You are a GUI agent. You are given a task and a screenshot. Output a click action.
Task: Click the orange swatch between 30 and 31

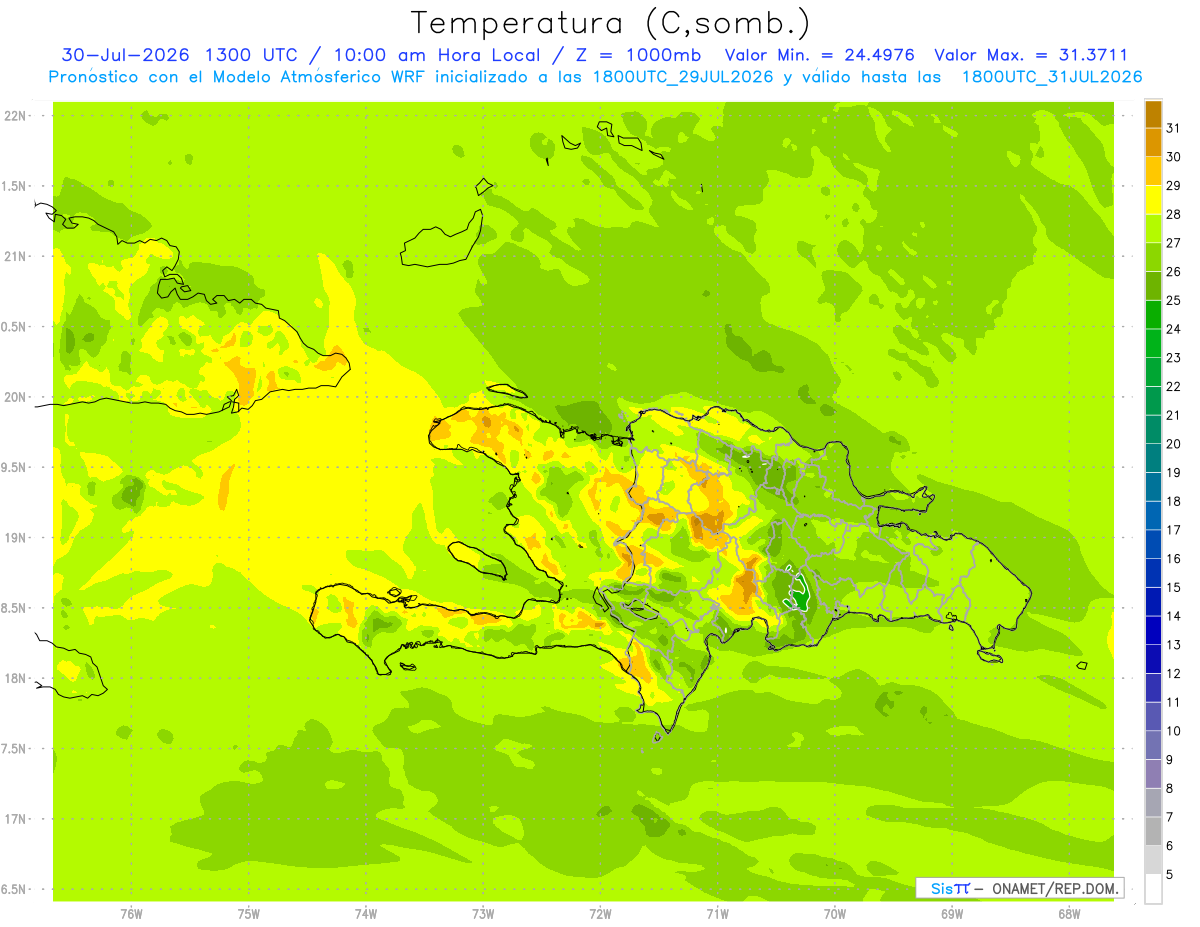coord(1153,142)
